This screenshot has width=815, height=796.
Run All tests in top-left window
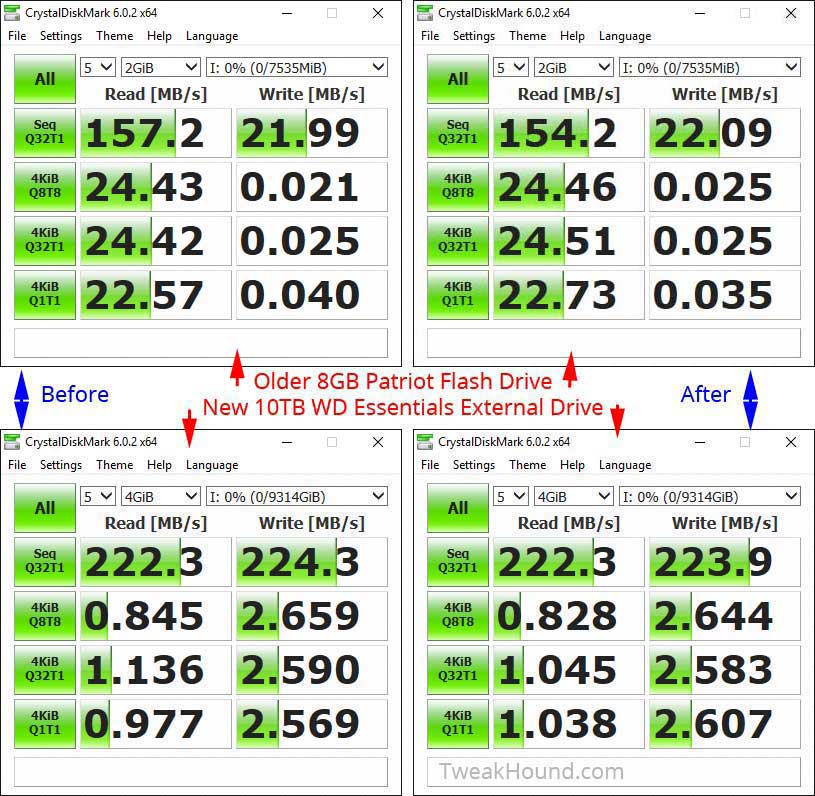click(45, 79)
